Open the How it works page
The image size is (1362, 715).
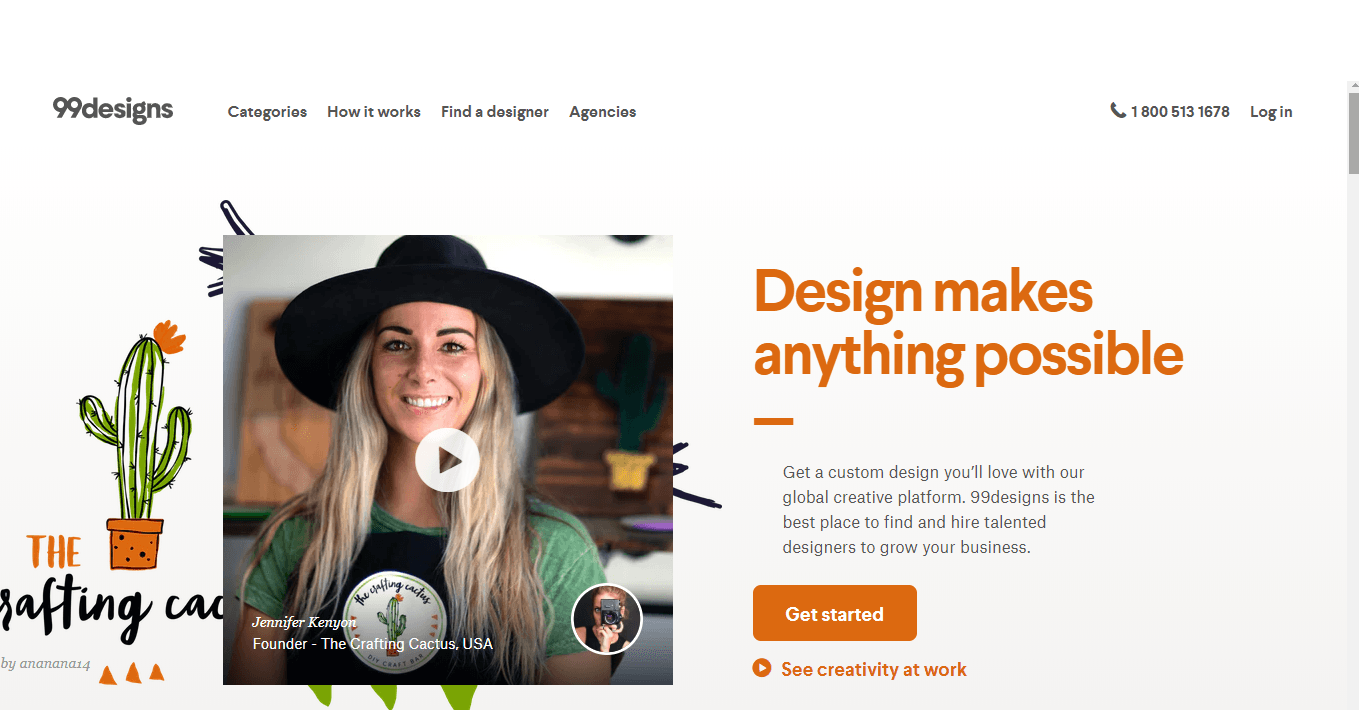click(374, 112)
